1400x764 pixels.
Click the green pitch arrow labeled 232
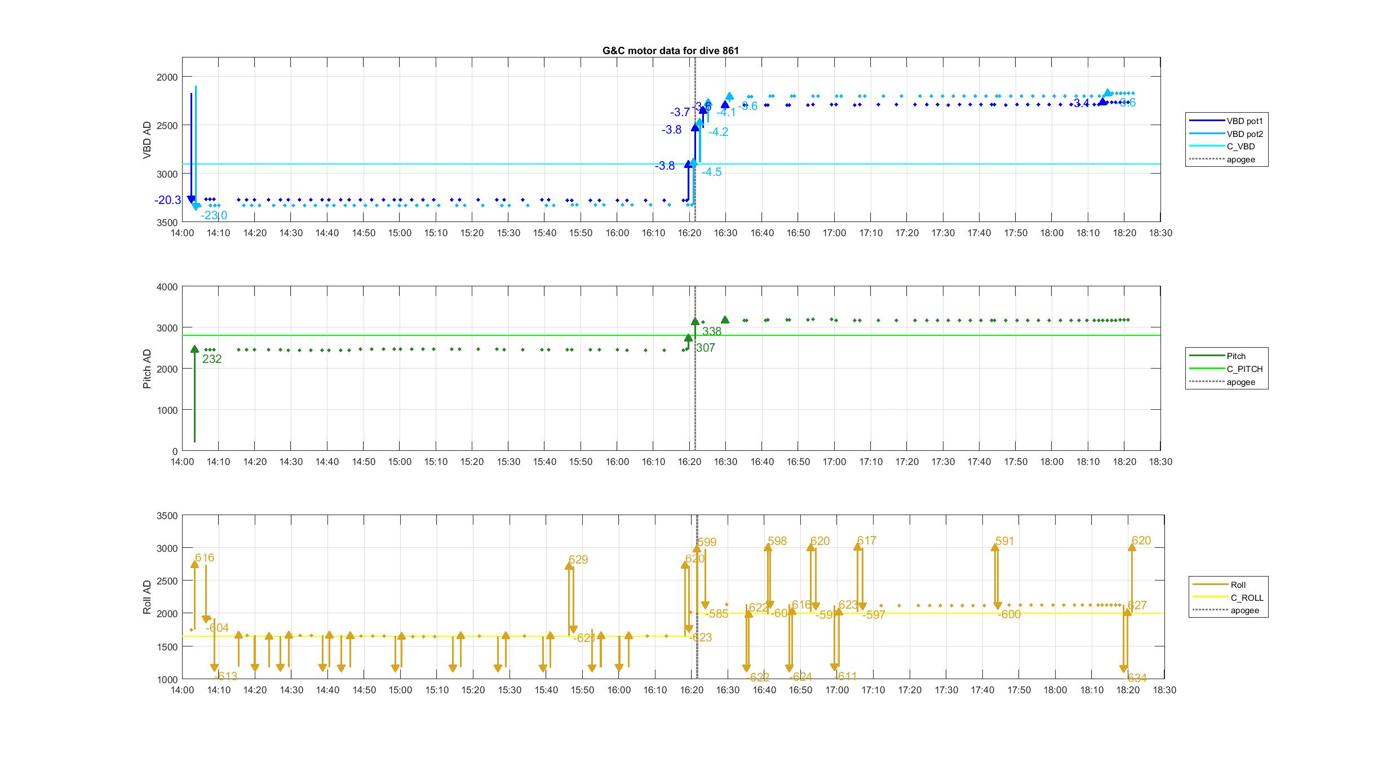click(194, 395)
